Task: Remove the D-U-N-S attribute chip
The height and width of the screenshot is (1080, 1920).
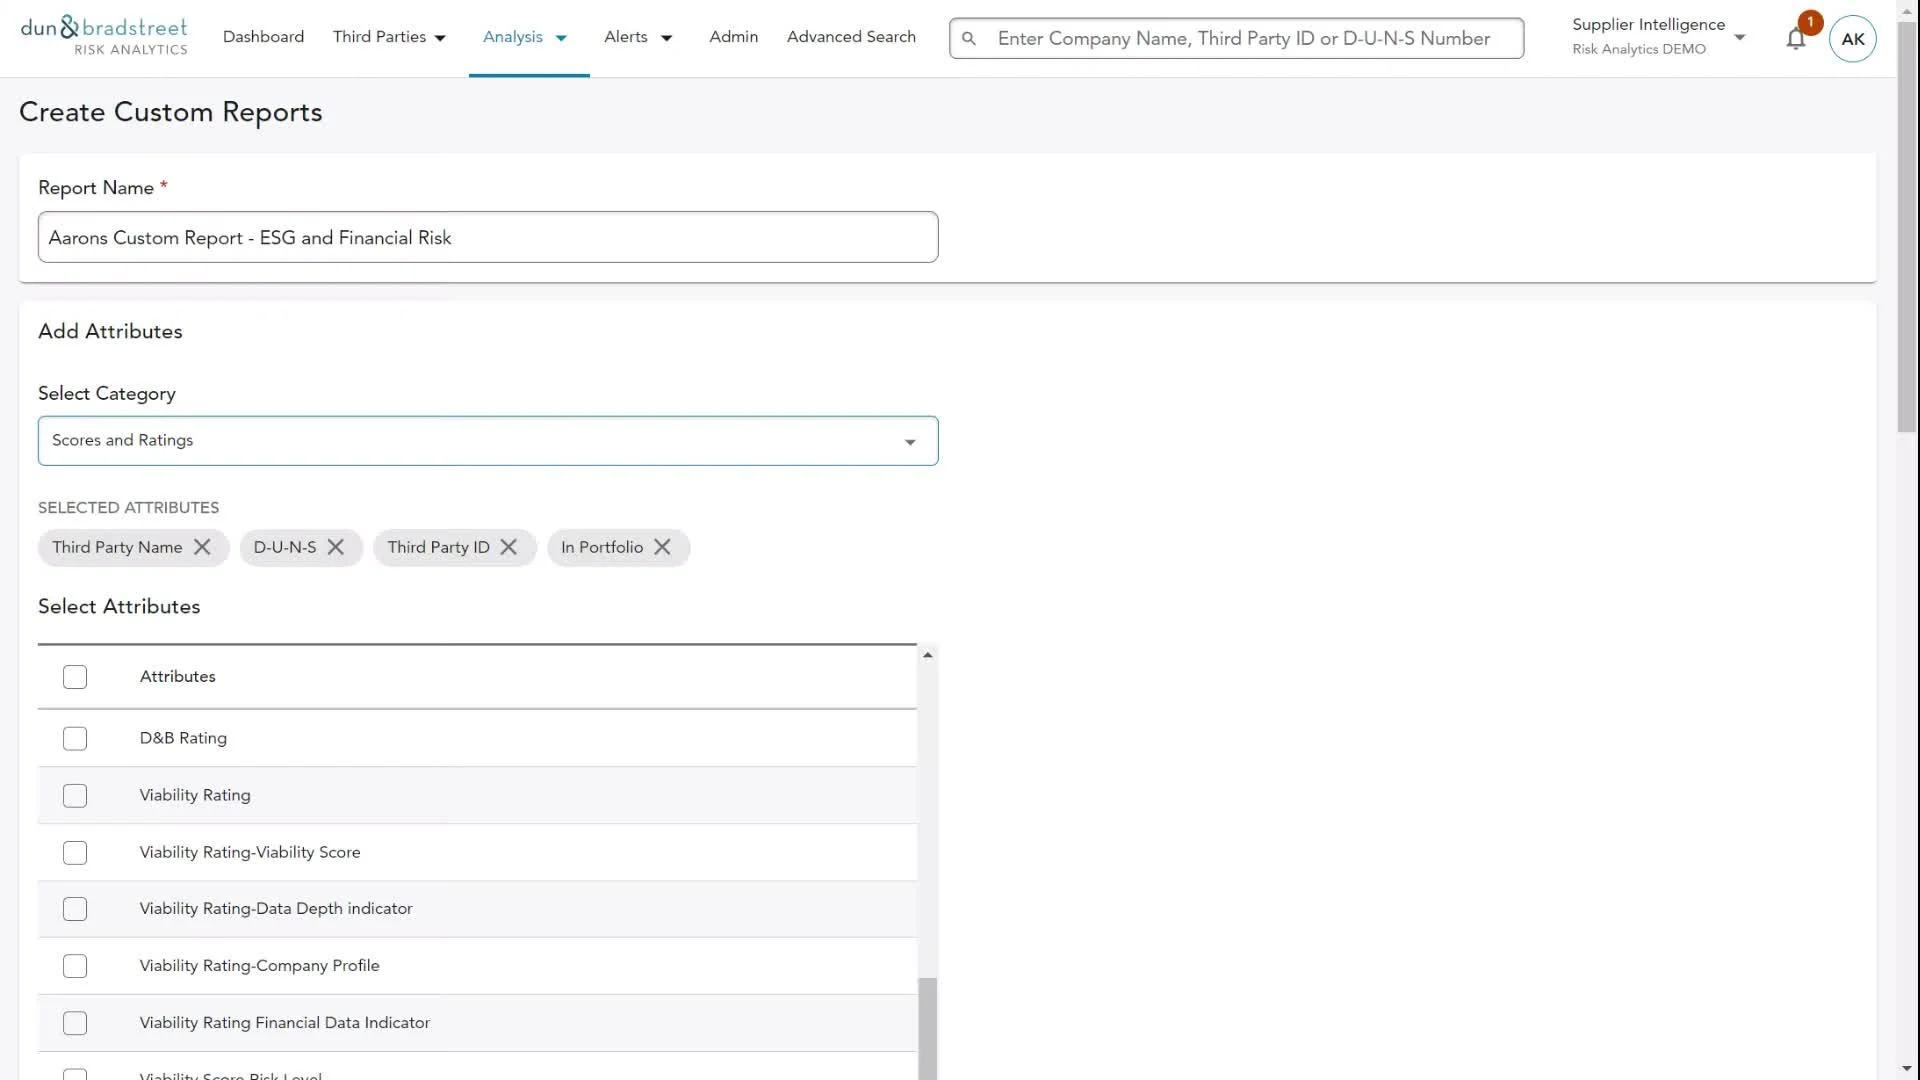Action: coord(336,547)
